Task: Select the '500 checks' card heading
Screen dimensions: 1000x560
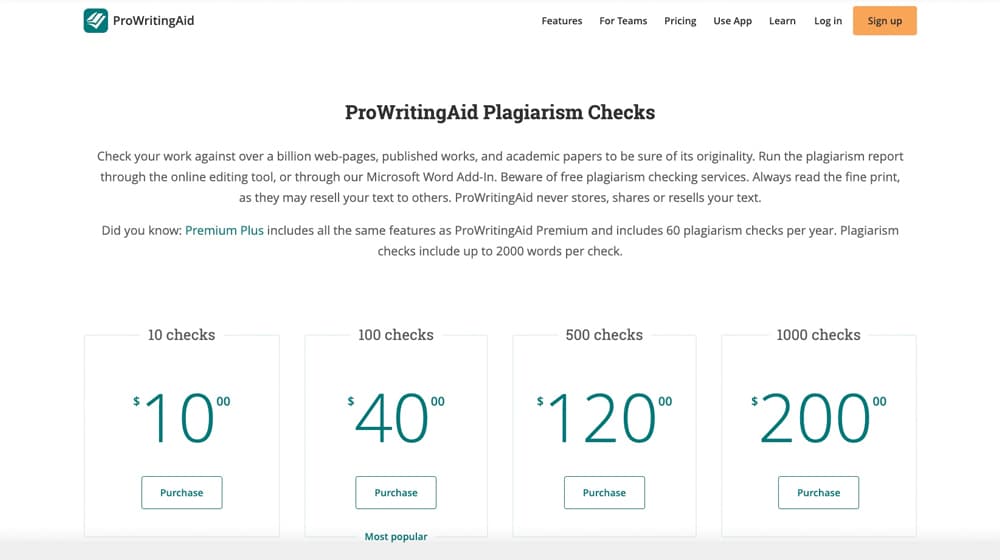Action: pos(604,335)
